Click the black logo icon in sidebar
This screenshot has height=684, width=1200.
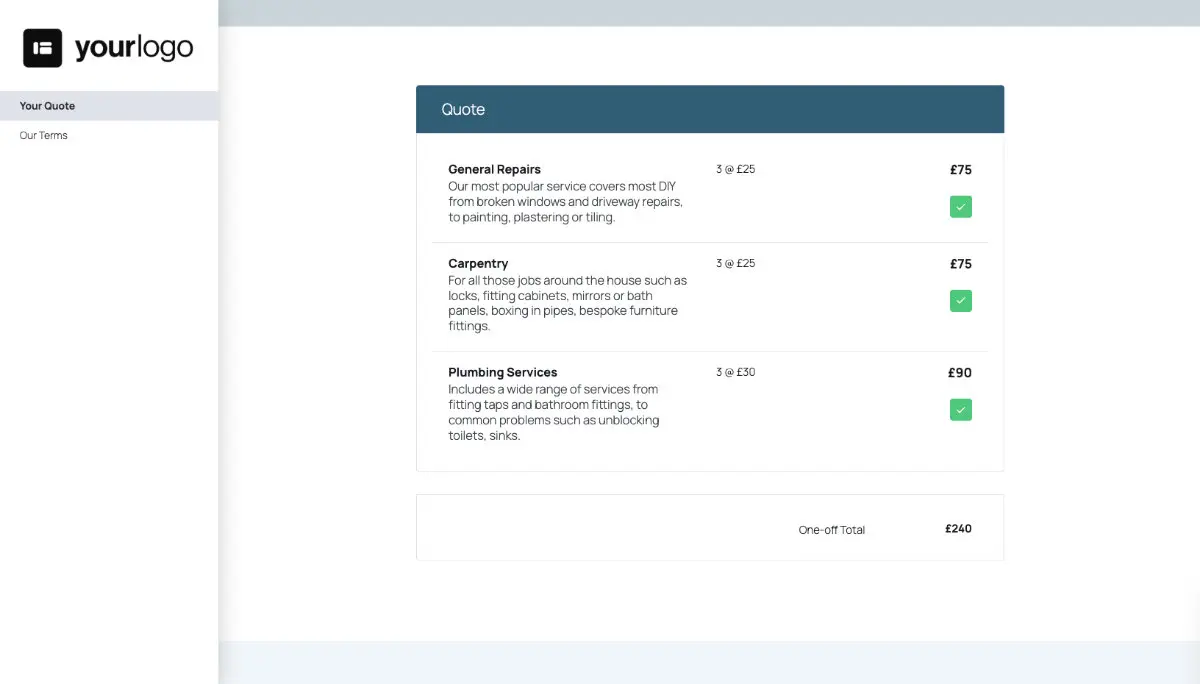(43, 48)
